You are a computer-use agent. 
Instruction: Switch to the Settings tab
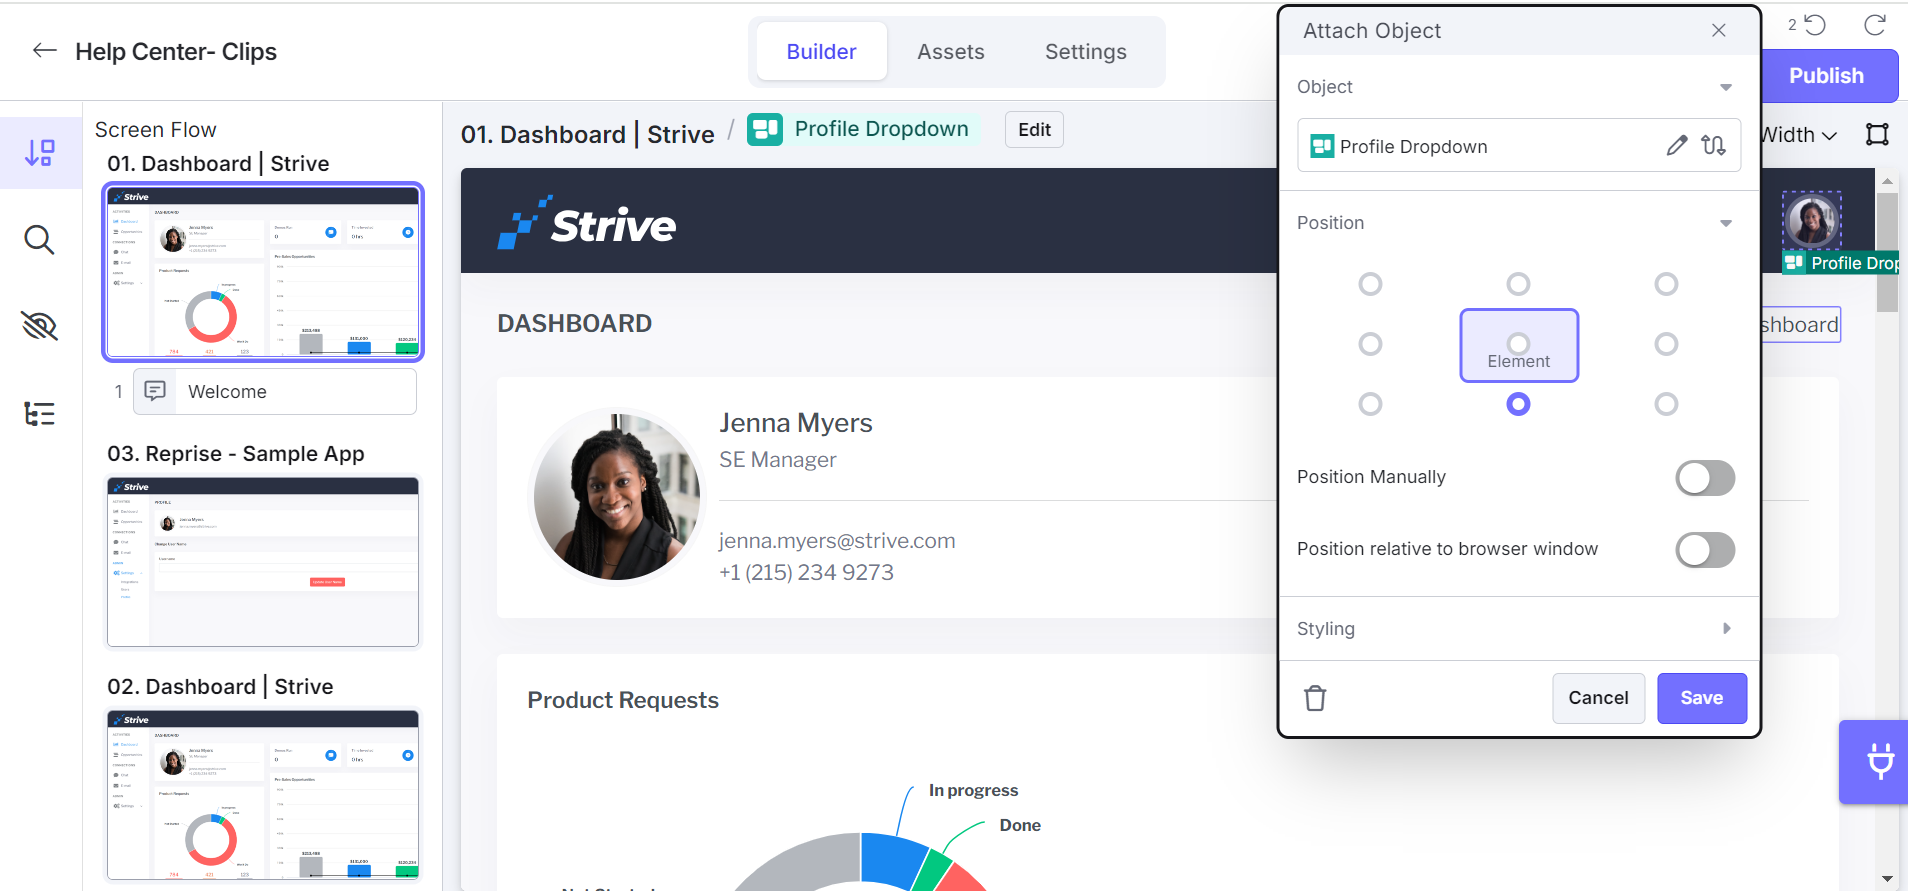point(1086,51)
